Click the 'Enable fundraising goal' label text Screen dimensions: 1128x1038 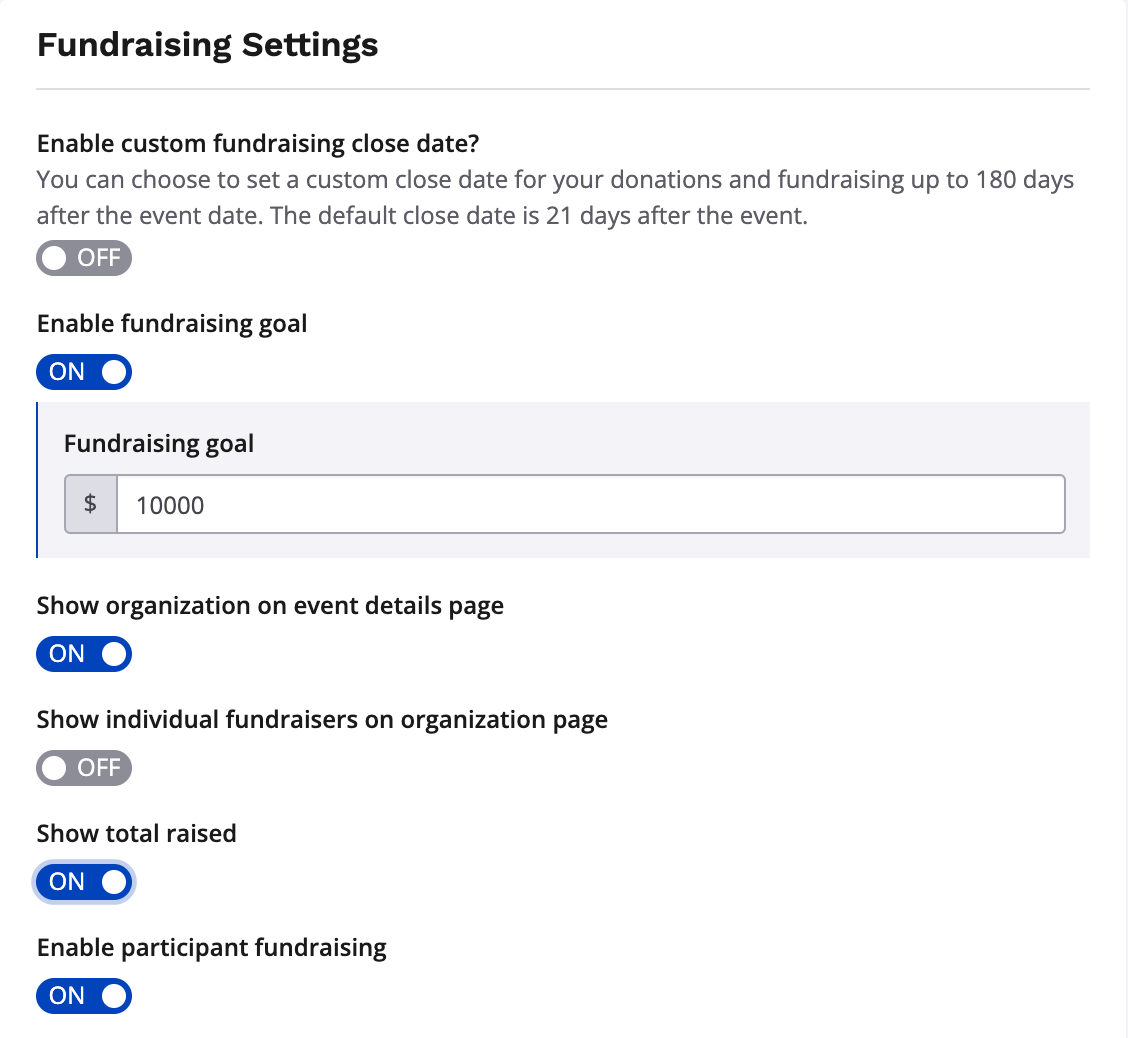(x=172, y=324)
